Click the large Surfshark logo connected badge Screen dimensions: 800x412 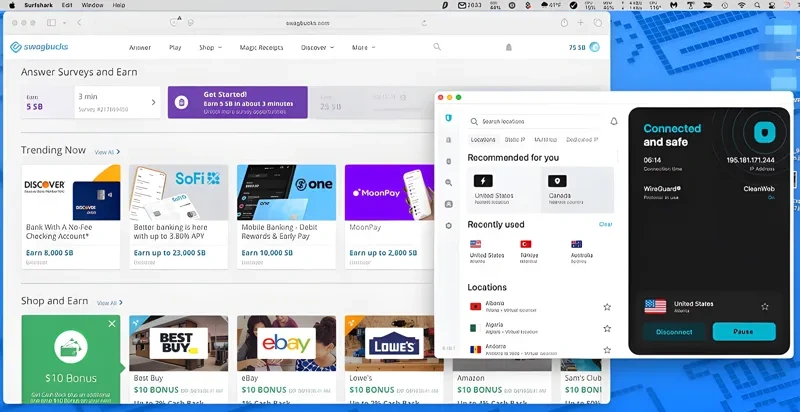(x=765, y=133)
